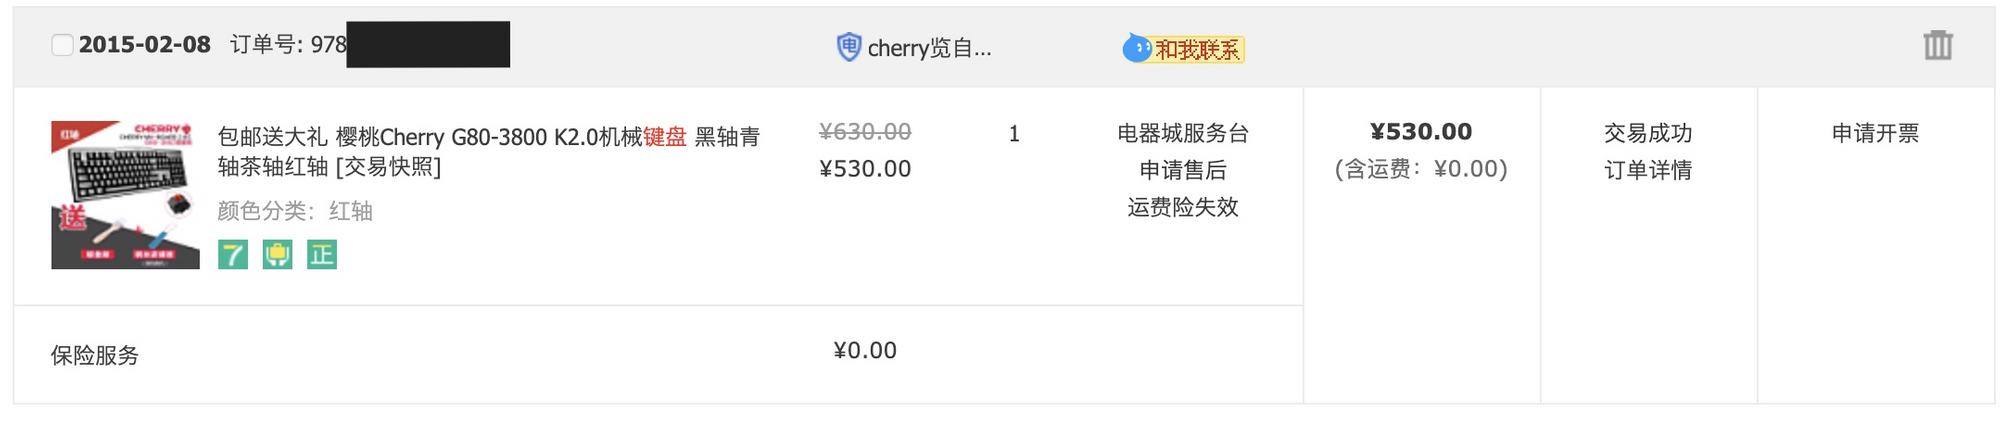The image size is (2000, 421).
Task: Click the 颜色分类: 红轴 variant text
Action: [295, 211]
